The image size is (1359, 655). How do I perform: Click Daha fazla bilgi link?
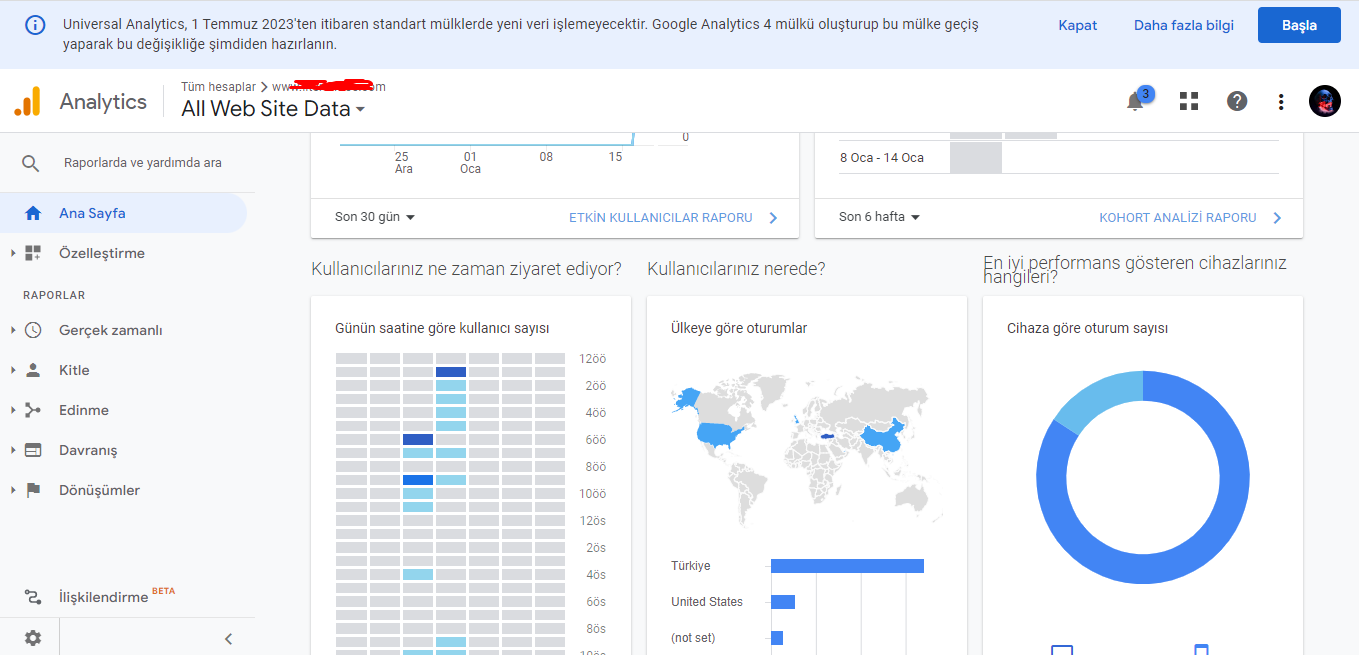pyautogui.click(x=1184, y=26)
